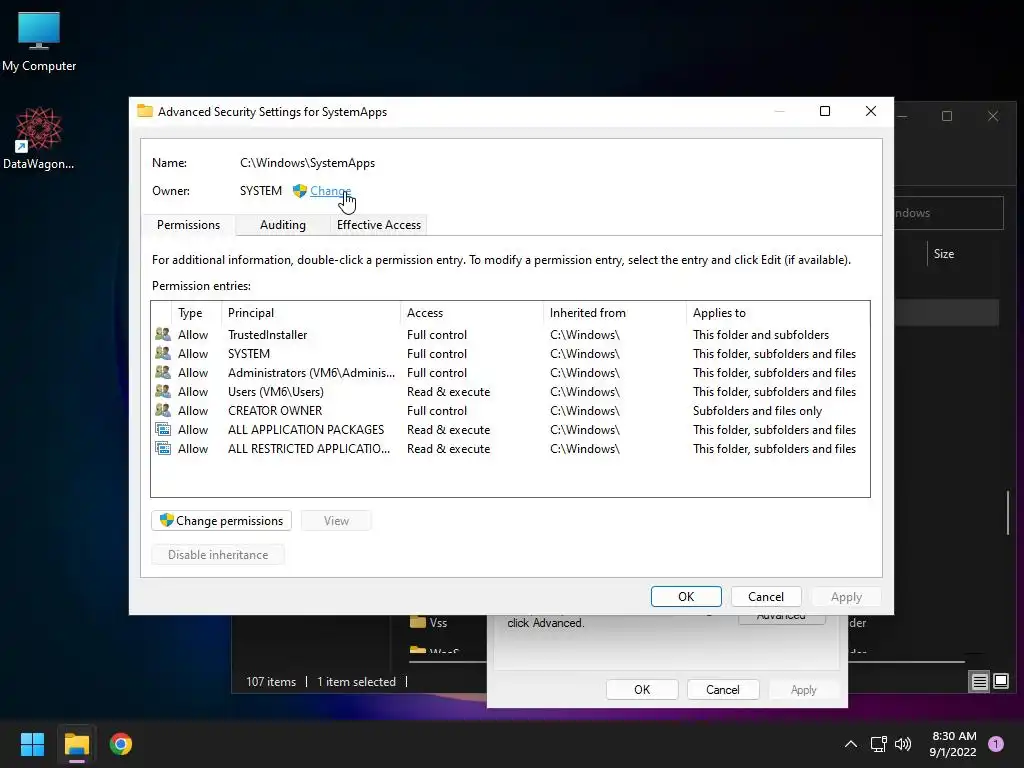Click the Size column in File Explorer
Screen dimensions: 1024x768
[944, 253]
